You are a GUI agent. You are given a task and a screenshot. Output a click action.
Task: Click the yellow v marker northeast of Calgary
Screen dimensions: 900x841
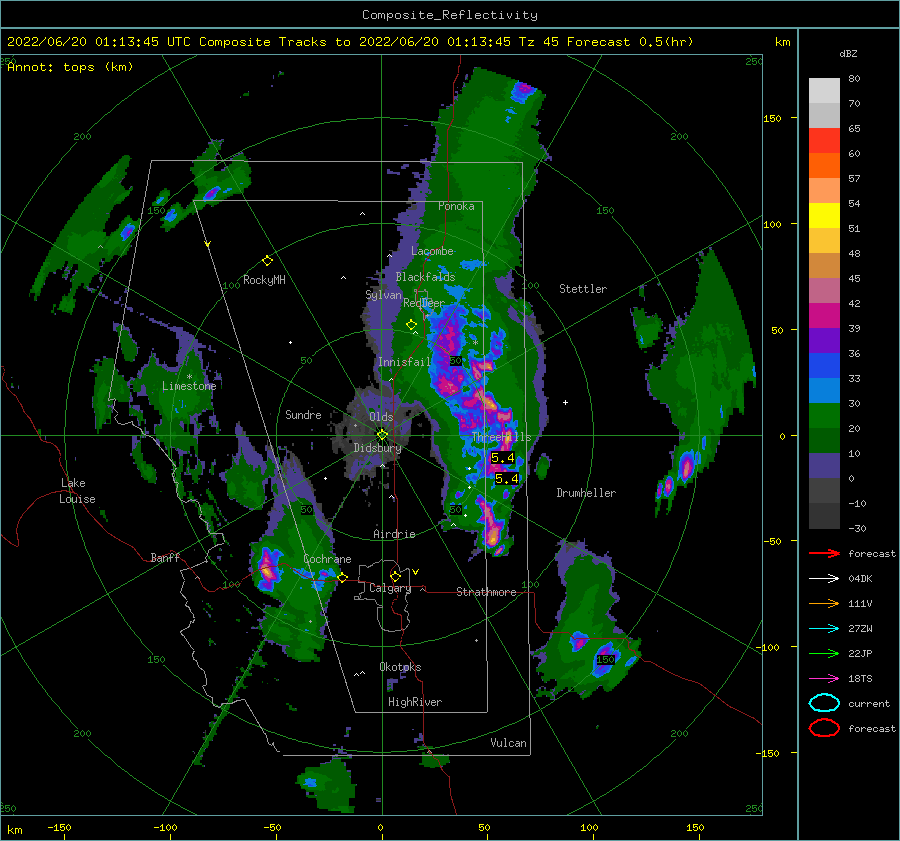[x=416, y=572]
